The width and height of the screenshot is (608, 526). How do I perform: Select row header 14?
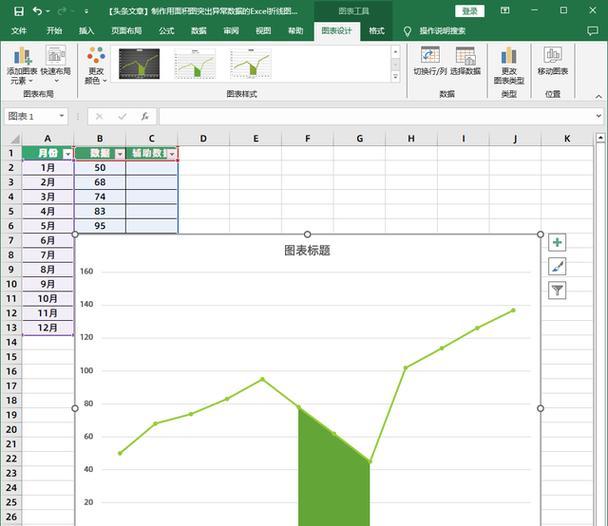[11, 342]
